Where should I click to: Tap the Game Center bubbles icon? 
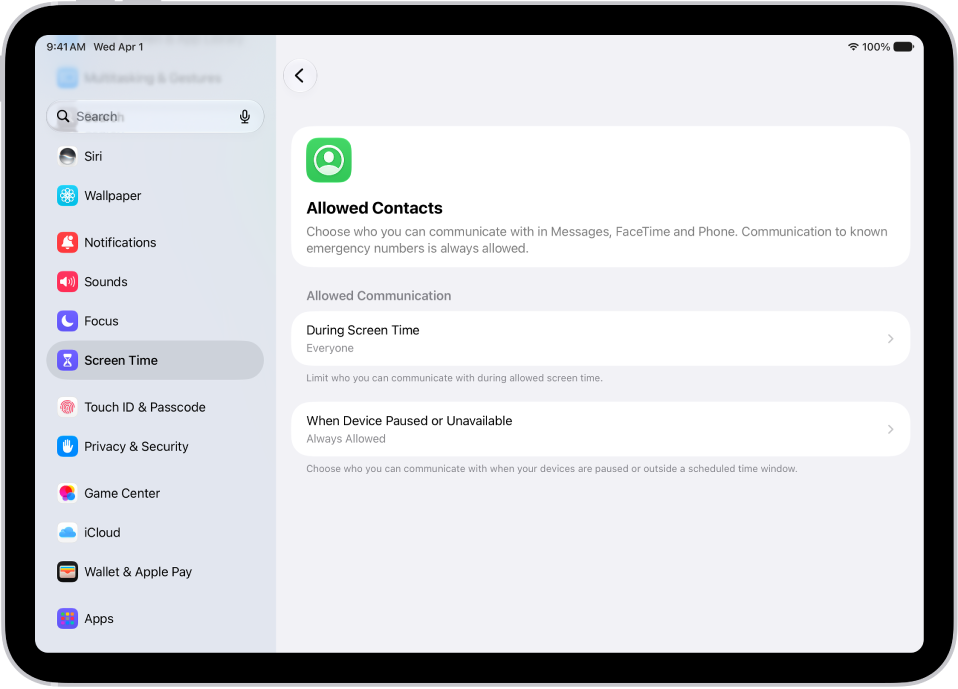[67, 493]
